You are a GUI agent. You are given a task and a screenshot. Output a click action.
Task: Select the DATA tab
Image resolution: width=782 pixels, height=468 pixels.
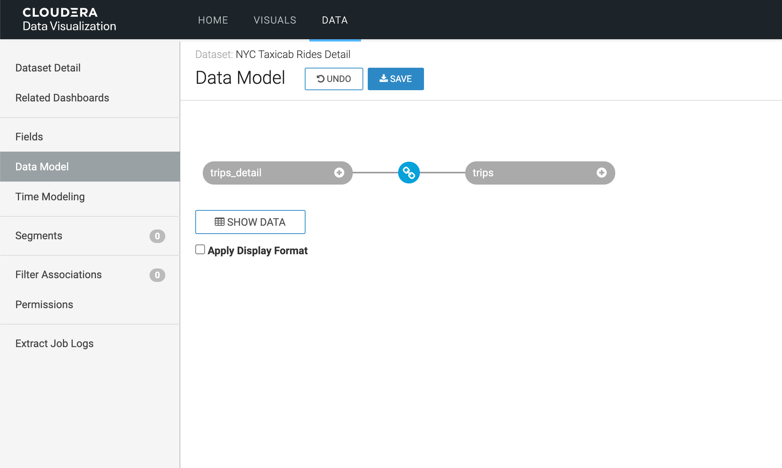tap(334, 20)
